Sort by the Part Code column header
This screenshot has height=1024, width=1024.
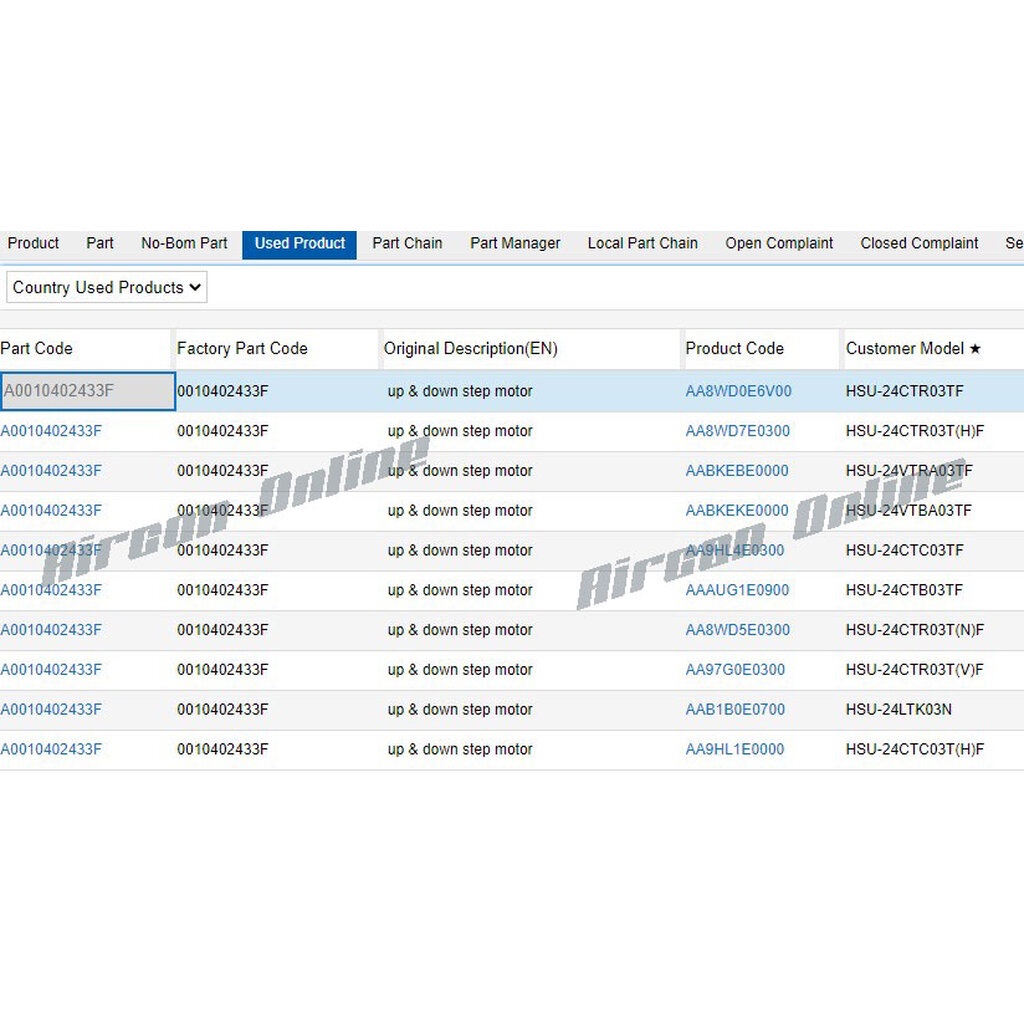coord(37,349)
